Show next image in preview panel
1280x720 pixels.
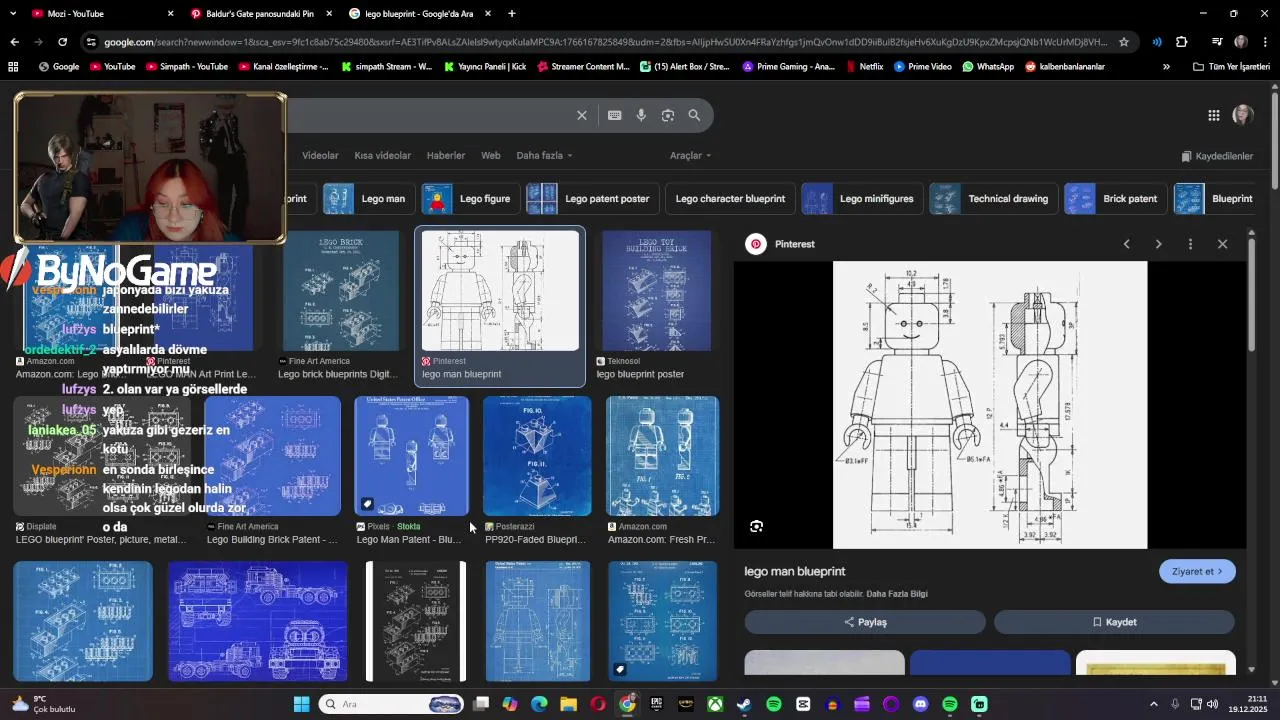point(1158,244)
